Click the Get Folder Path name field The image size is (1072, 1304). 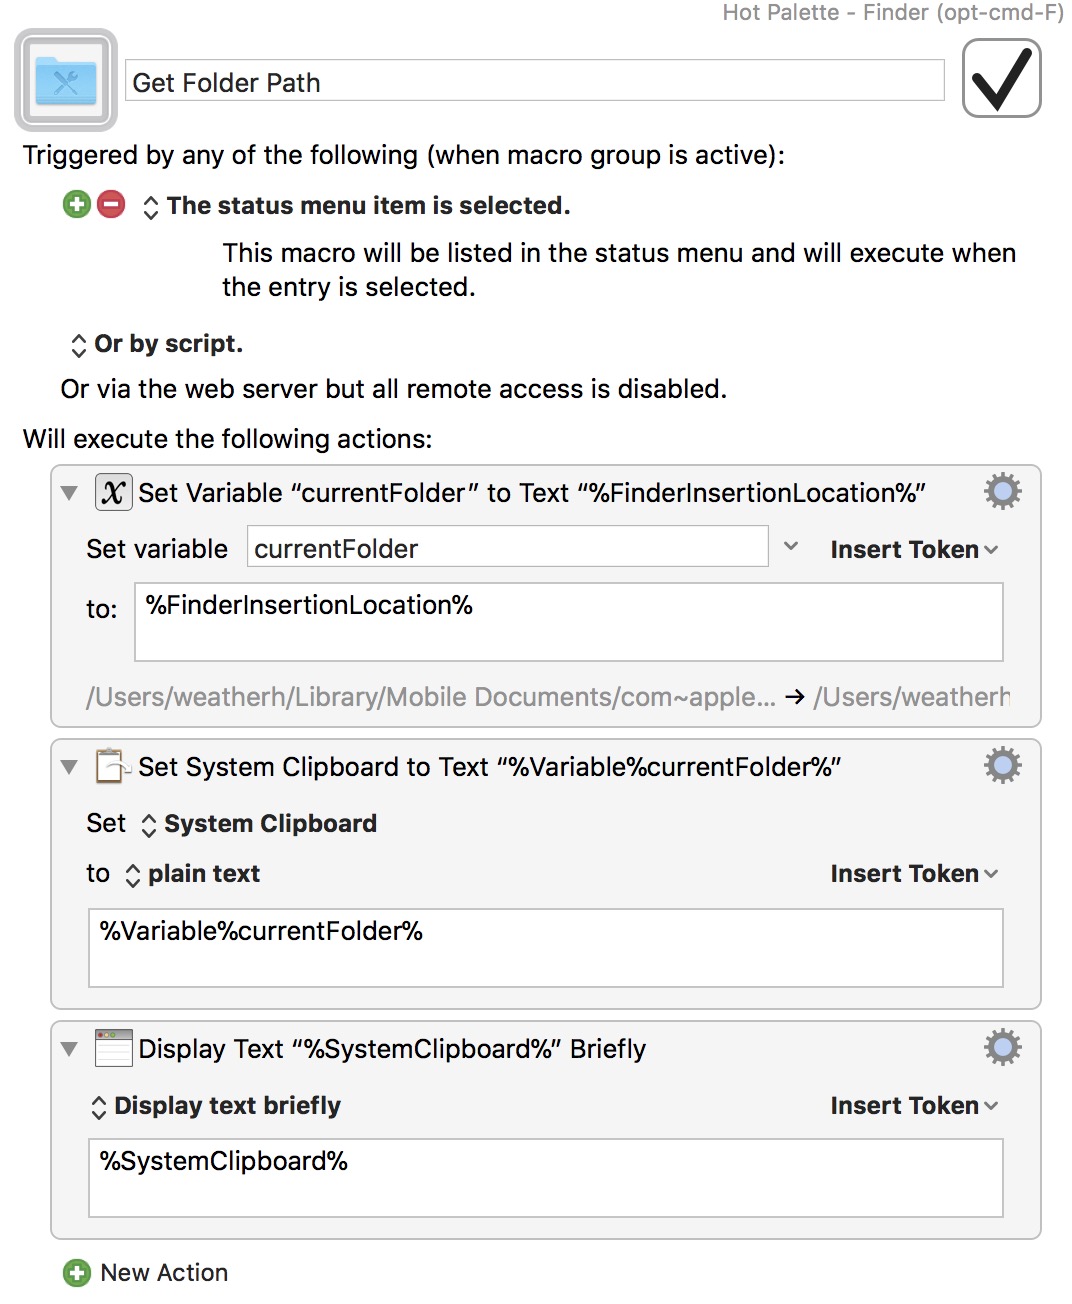tap(535, 81)
